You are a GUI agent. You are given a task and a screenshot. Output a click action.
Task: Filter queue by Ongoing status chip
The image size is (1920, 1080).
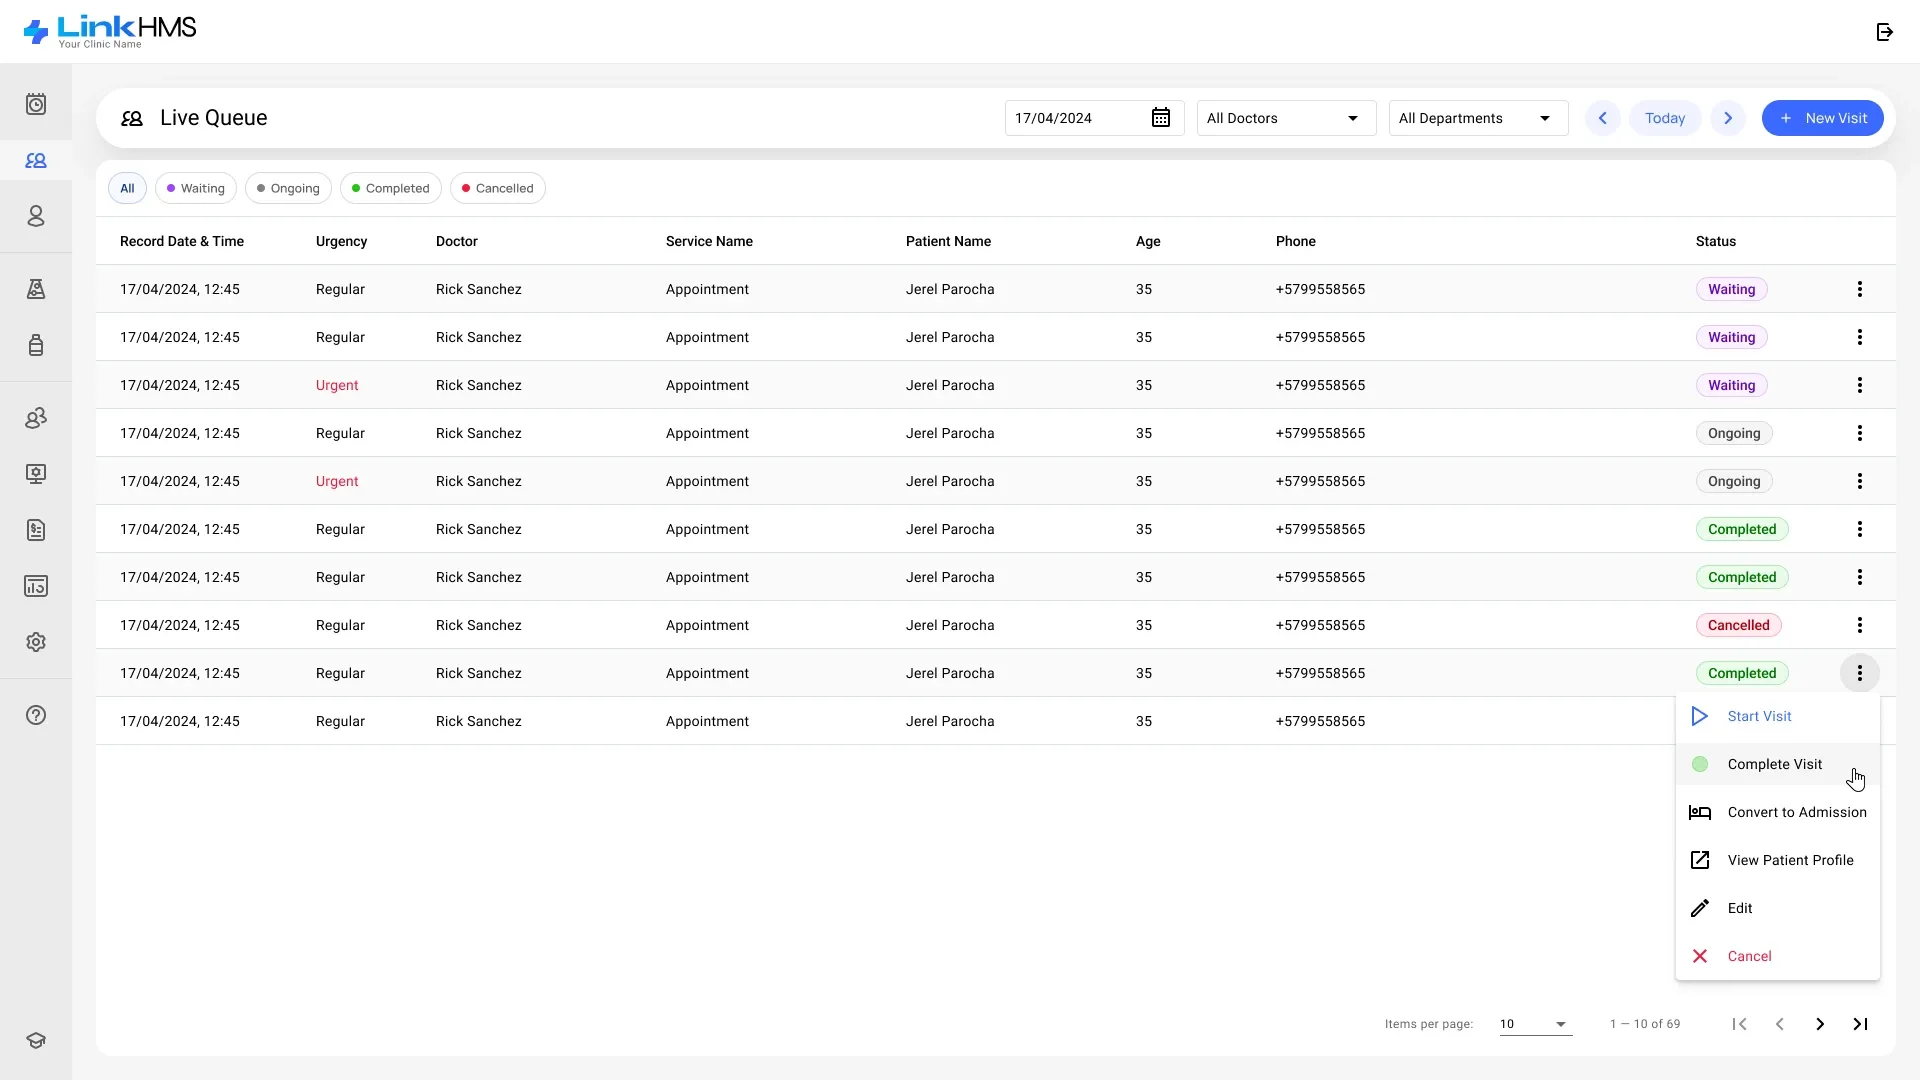pos(288,188)
